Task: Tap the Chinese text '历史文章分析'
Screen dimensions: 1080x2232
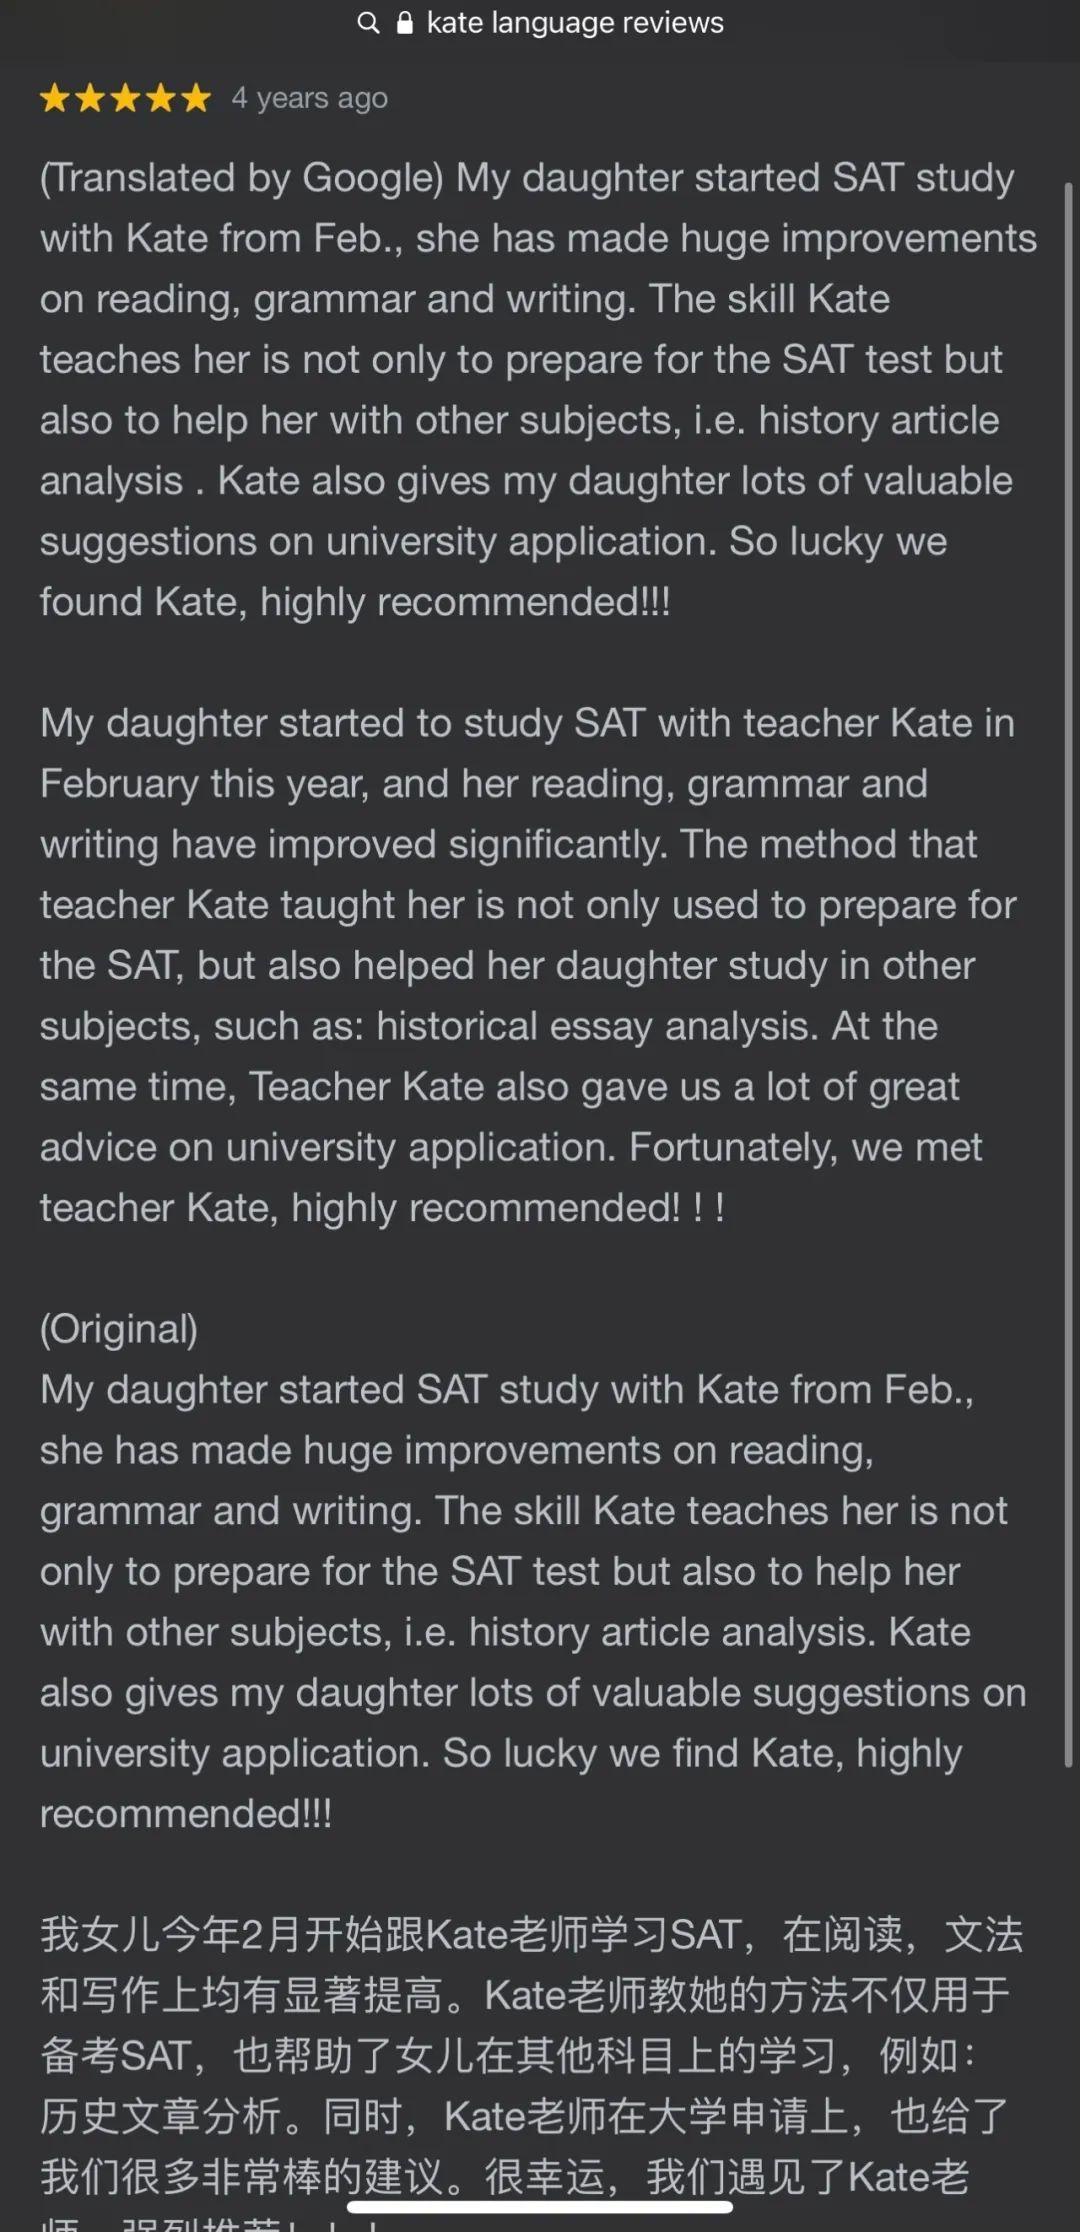Action: coord(160,2115)
